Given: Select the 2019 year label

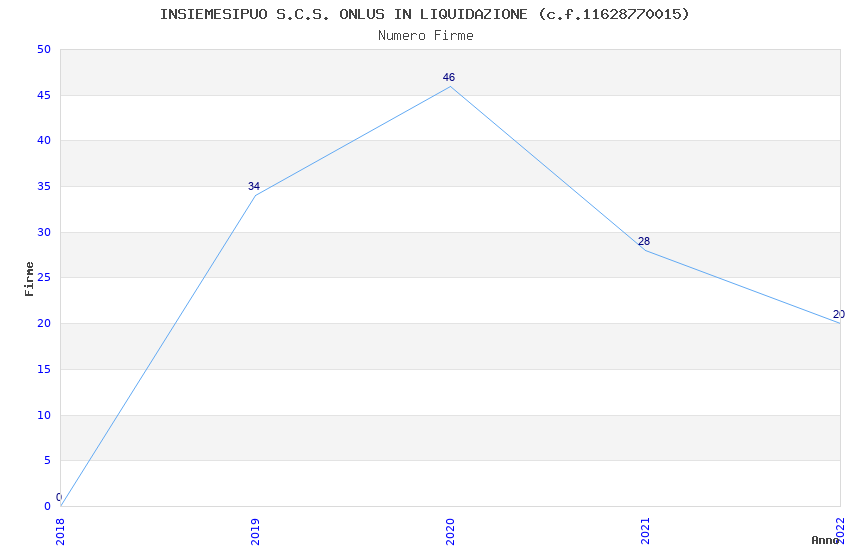Looking at the screenshot, I should 255,531.
